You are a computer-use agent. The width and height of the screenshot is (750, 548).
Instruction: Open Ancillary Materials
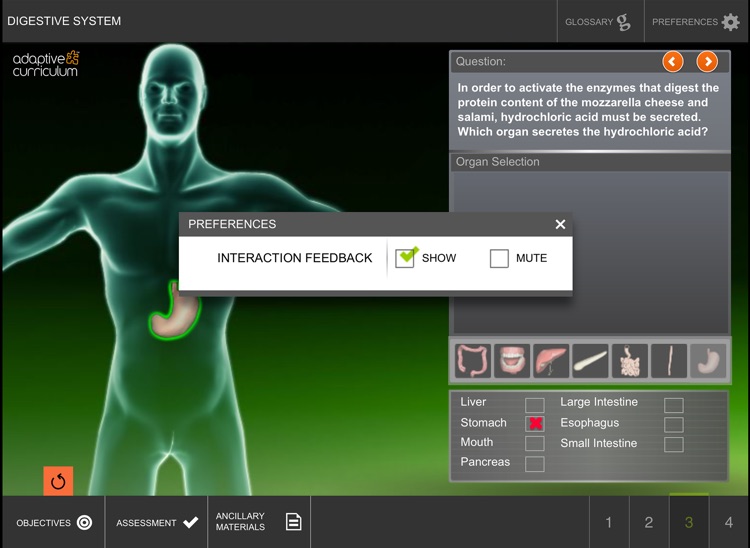[259, 522]
